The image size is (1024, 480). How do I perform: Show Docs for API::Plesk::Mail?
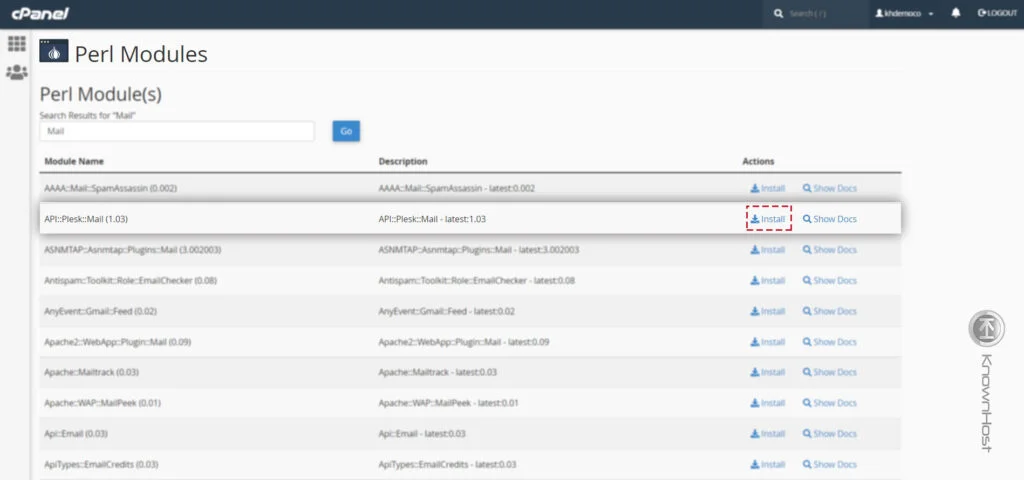pos(829,219)
